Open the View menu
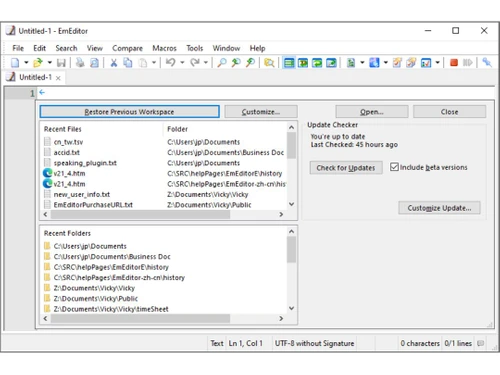 95,48
